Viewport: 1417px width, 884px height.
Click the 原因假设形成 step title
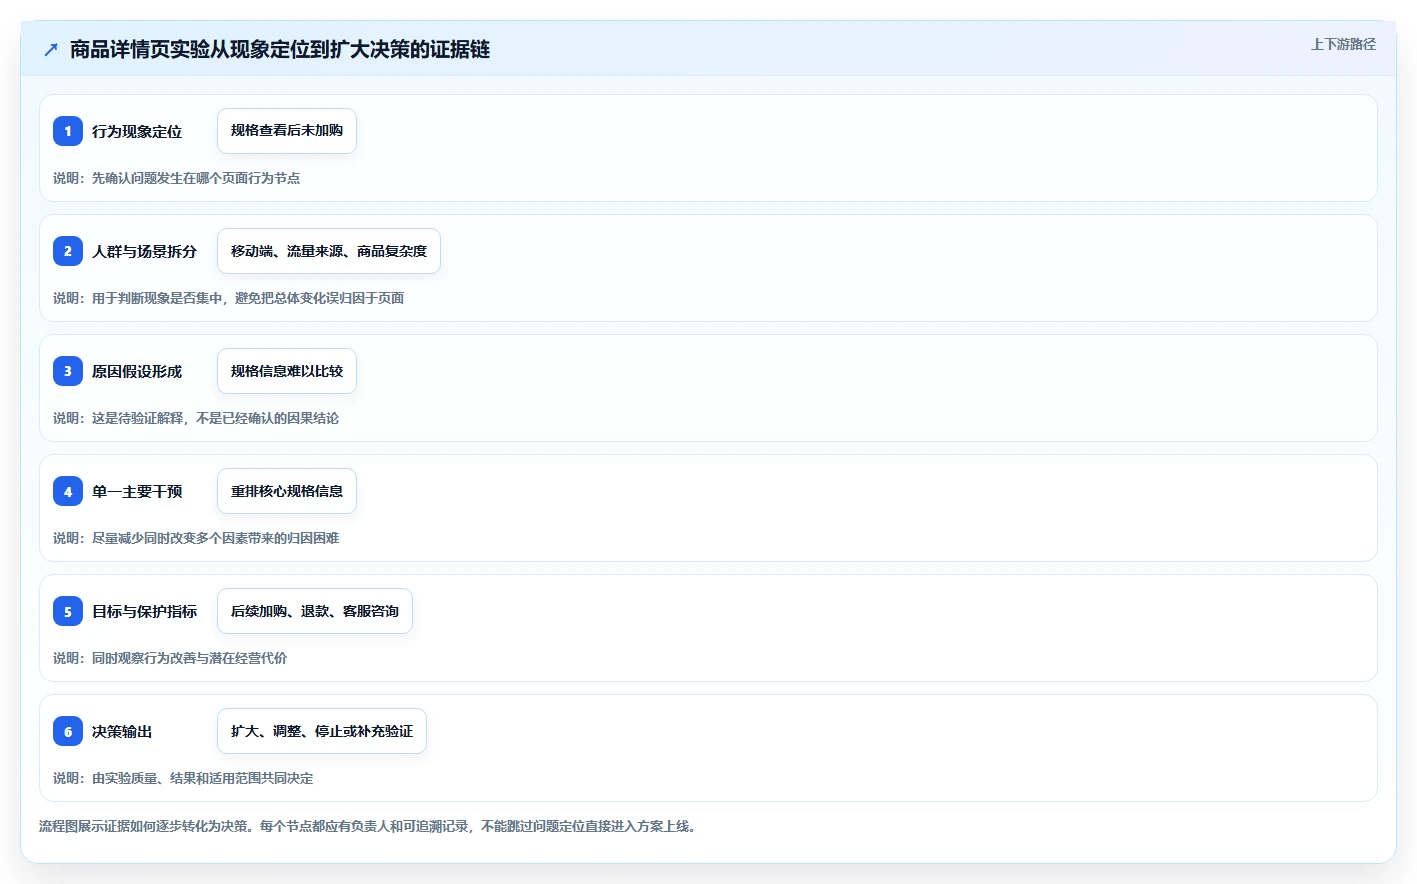click(x=137, y=371)
